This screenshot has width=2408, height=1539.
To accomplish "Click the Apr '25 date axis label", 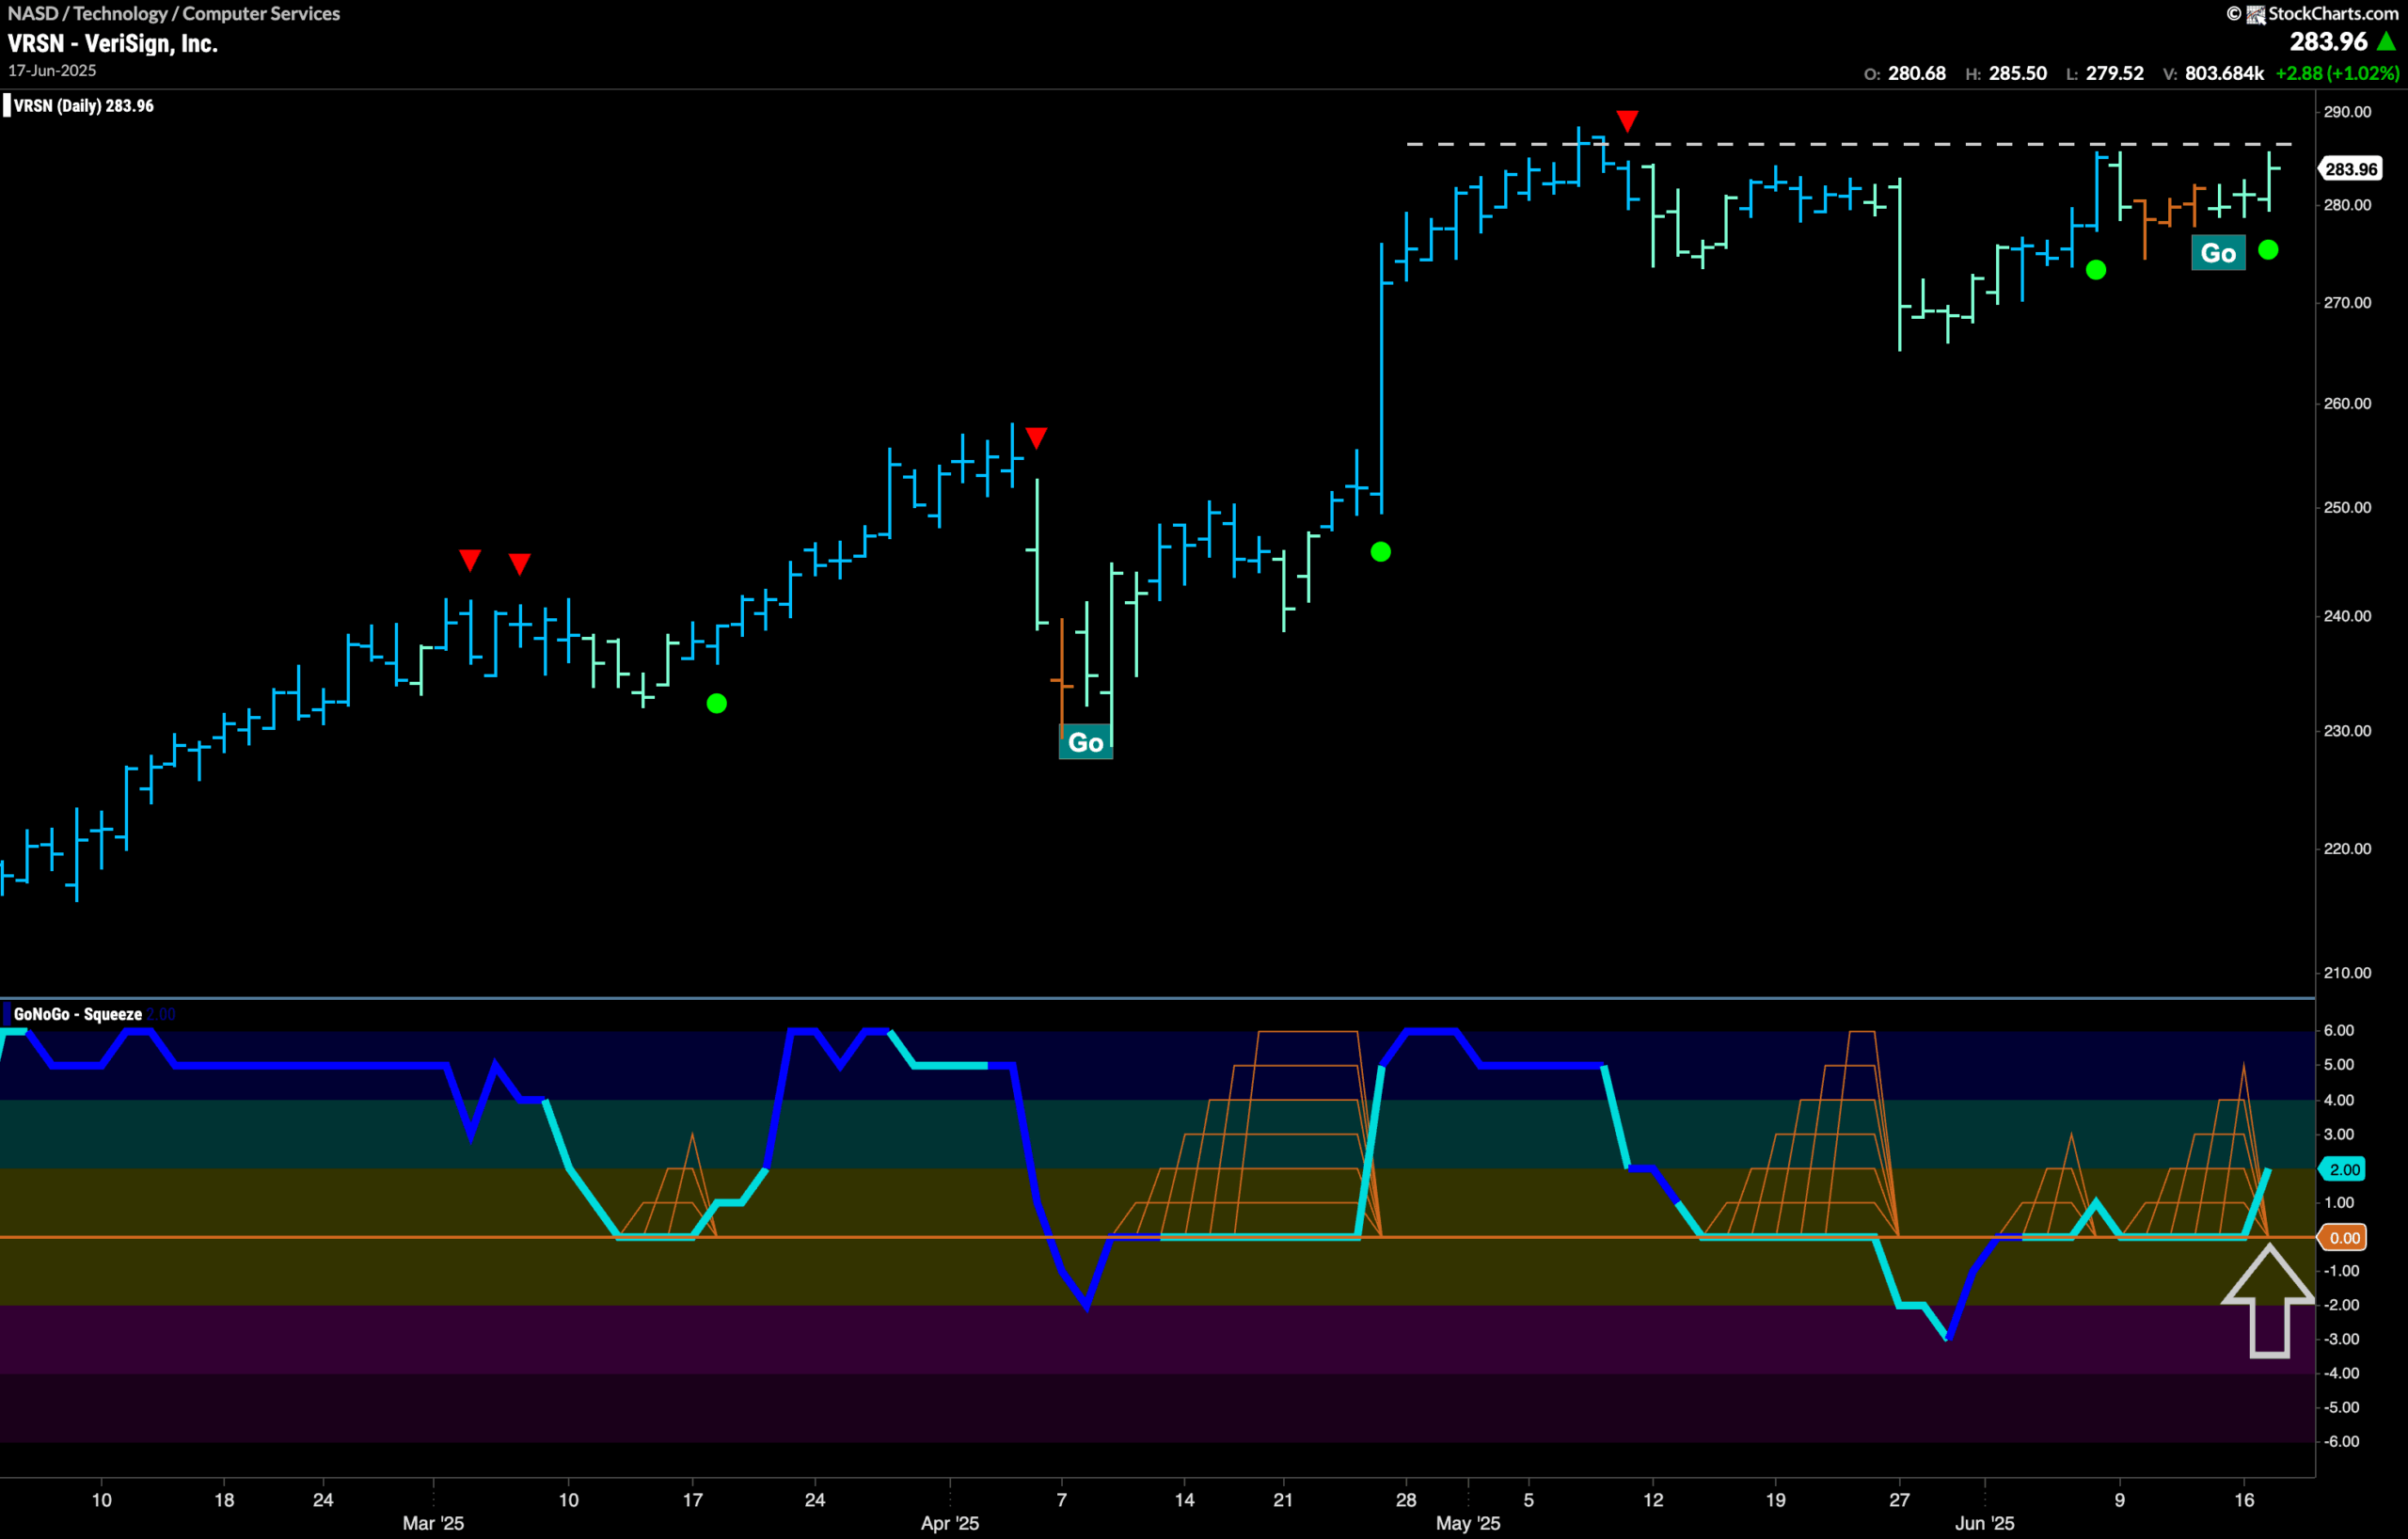I will [x=950, y=1523].
